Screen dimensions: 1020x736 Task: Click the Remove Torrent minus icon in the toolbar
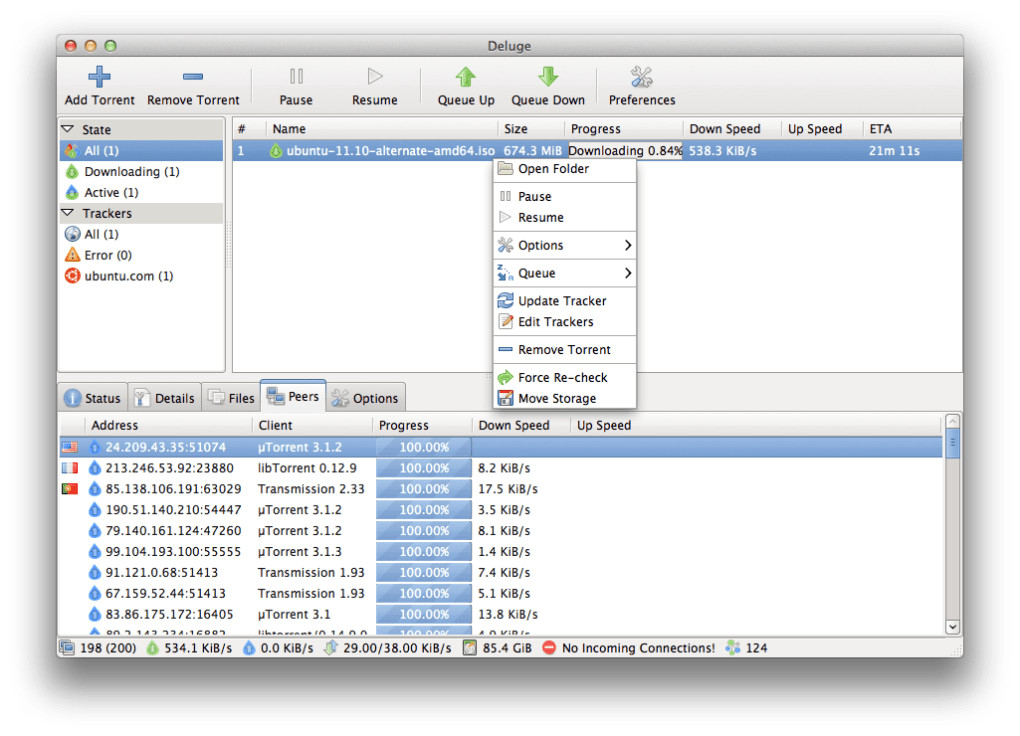pos(193,76)
